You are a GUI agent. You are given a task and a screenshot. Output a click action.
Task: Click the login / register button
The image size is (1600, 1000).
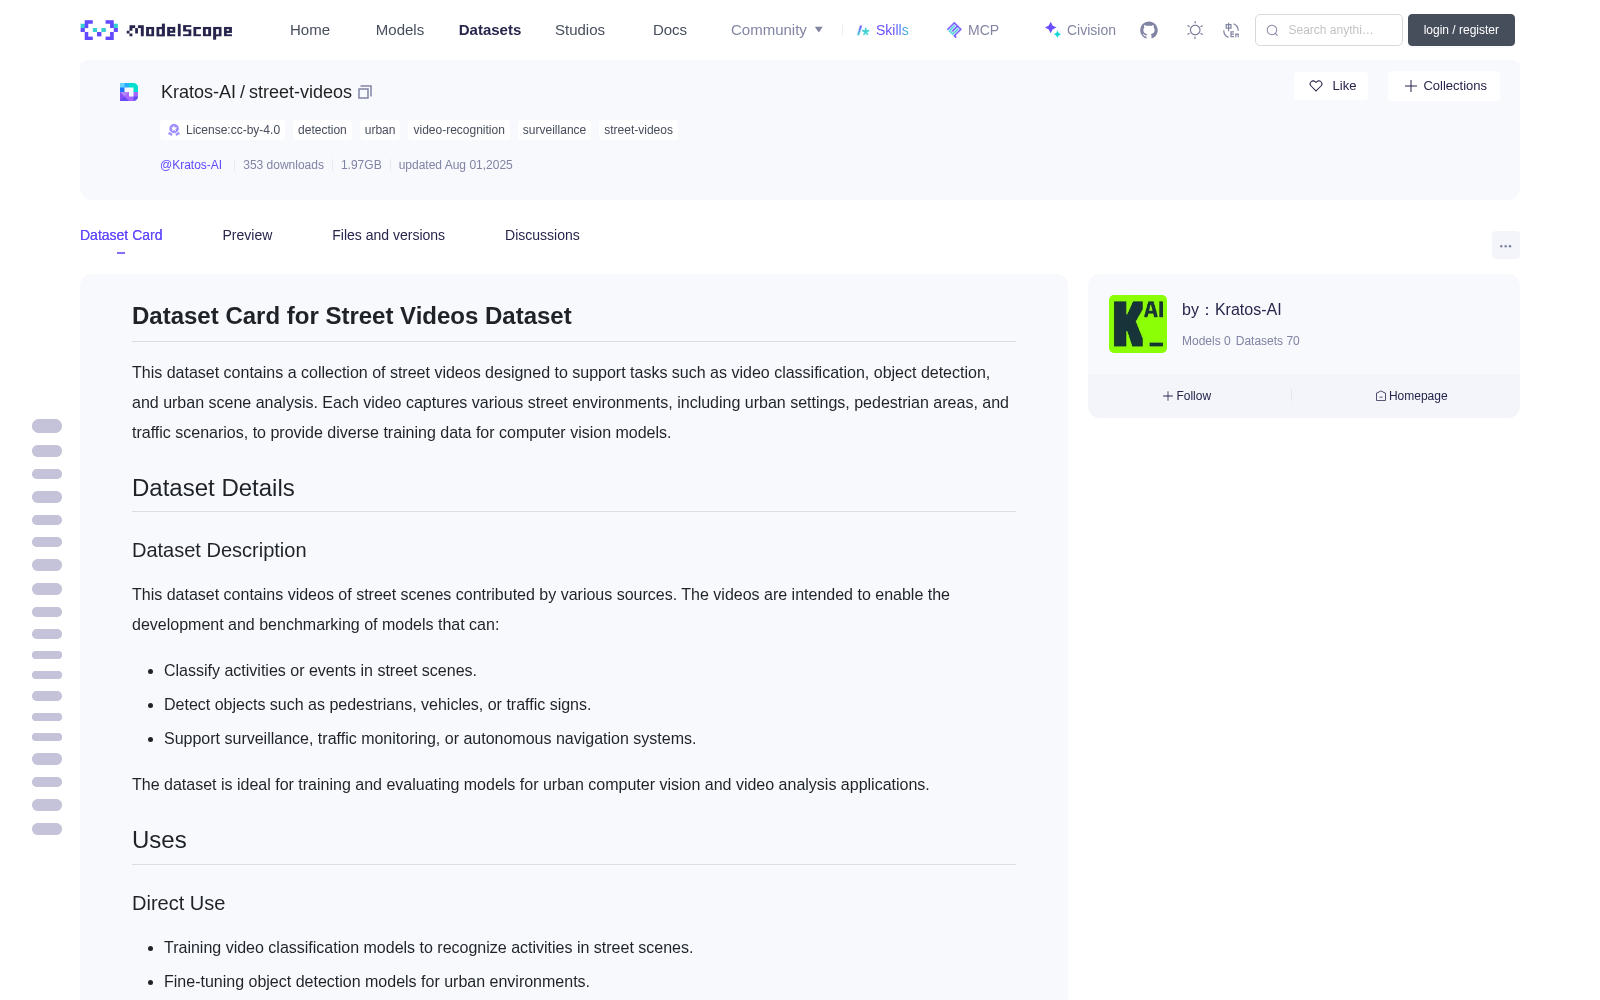pyautogui.click(x=1461, y=30)
